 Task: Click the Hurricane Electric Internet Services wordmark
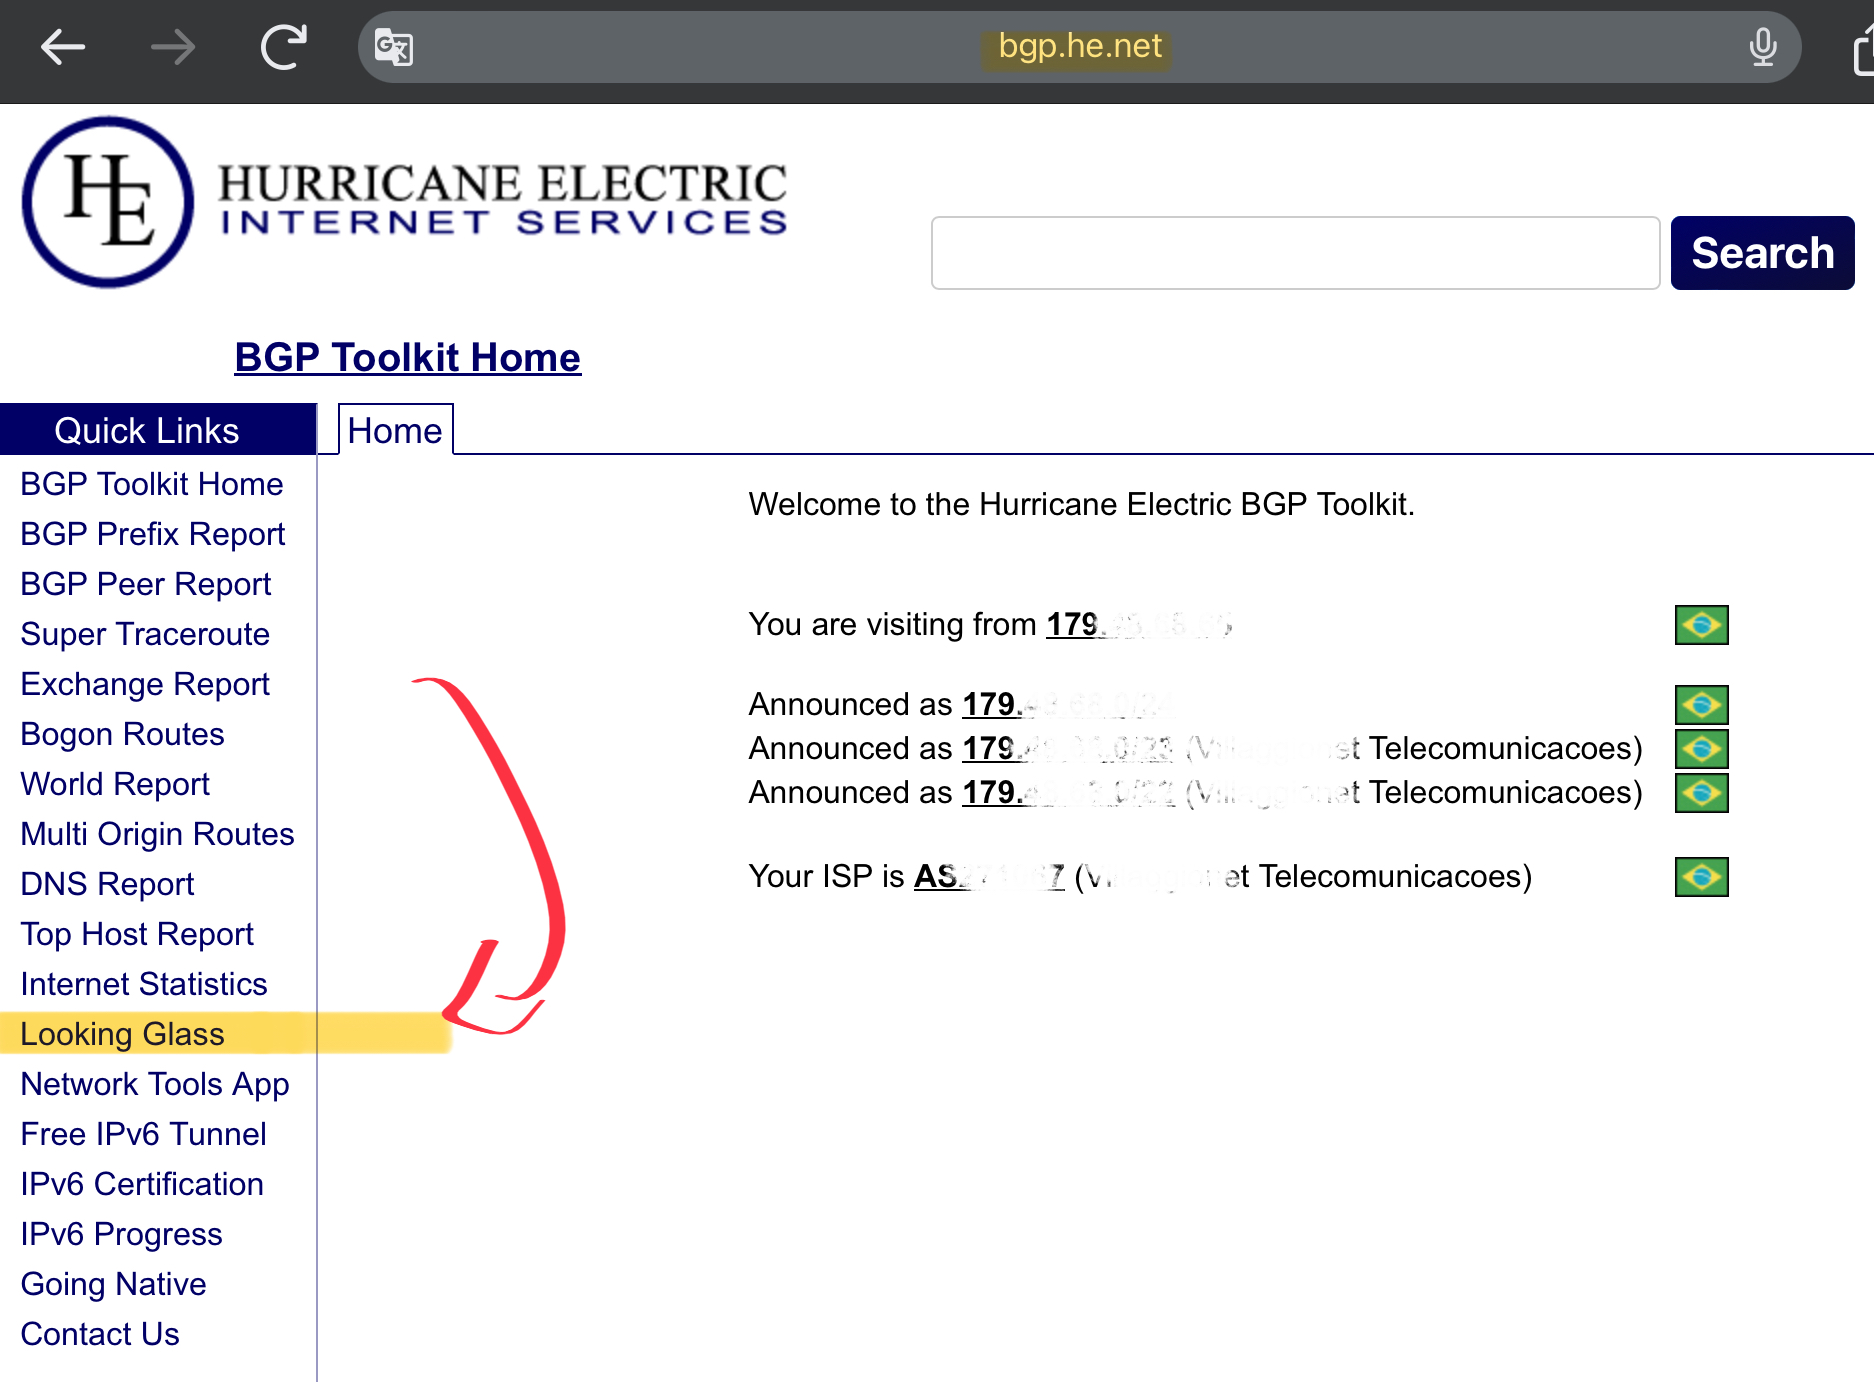pyautogui.click(x=503, y=198)
